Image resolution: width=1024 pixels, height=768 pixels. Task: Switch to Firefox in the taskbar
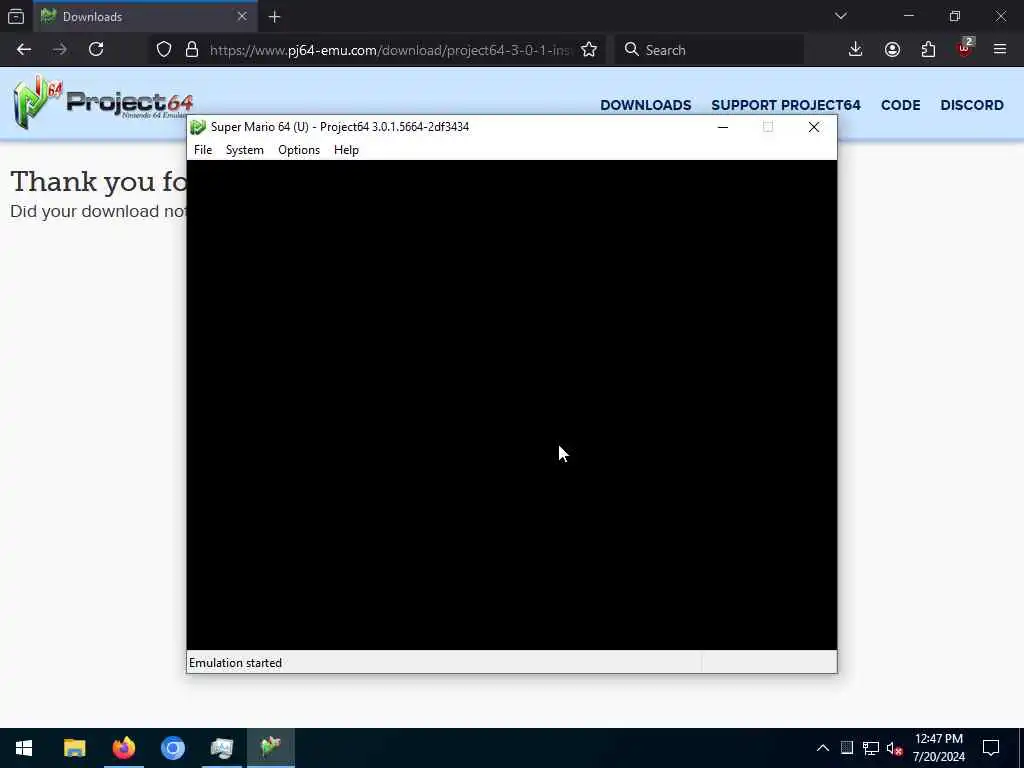(123, 748)
